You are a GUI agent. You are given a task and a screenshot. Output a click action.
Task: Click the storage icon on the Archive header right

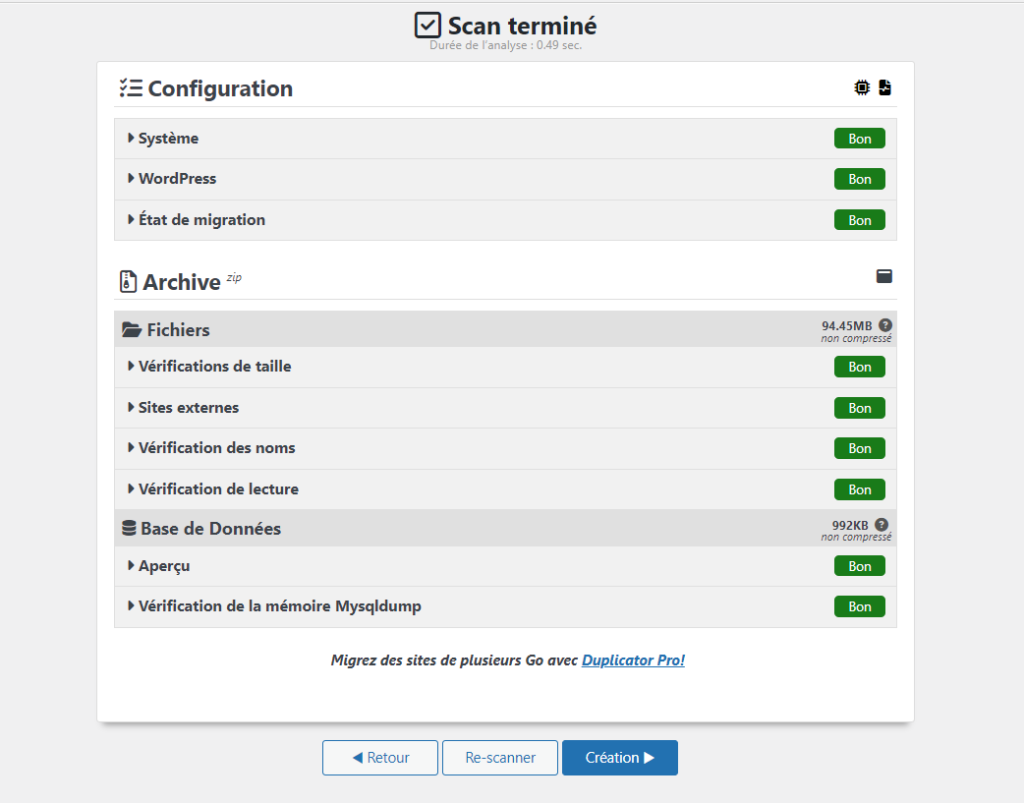tap(884, 276)
